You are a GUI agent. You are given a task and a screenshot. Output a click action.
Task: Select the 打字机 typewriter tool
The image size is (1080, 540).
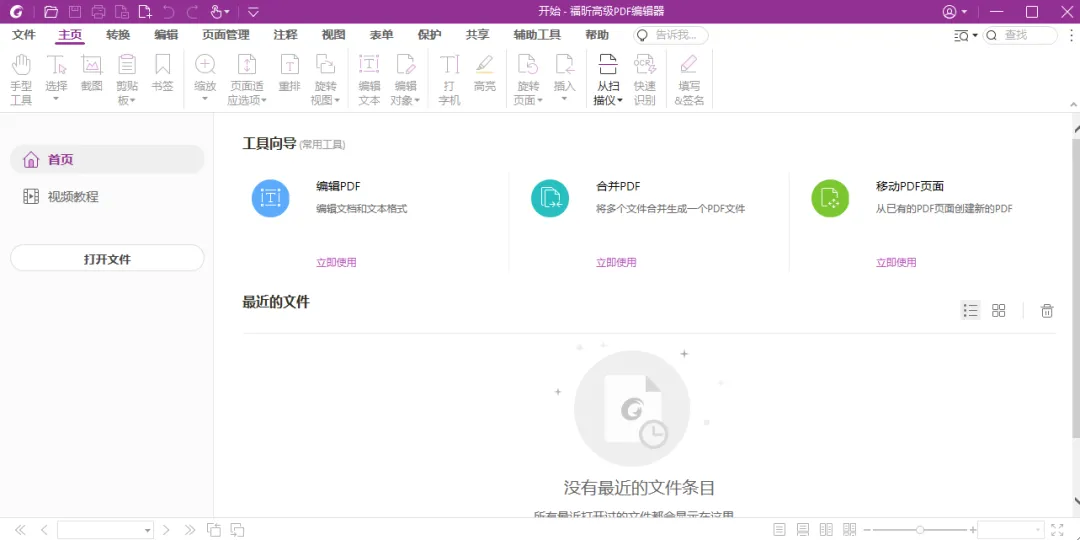pyautogui.click(x=449, y=80)
